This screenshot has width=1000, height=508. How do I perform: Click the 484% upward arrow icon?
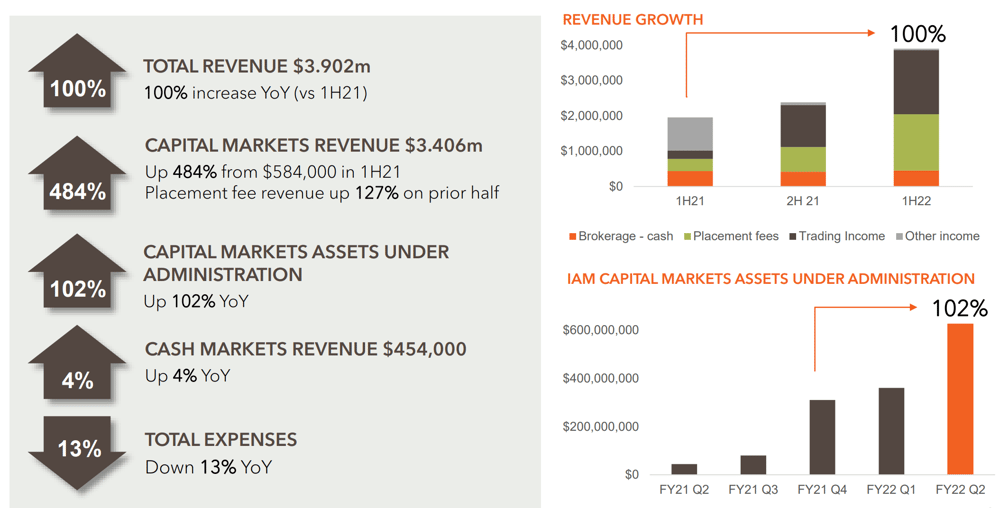pyautogui.click(x=77, y=173)
